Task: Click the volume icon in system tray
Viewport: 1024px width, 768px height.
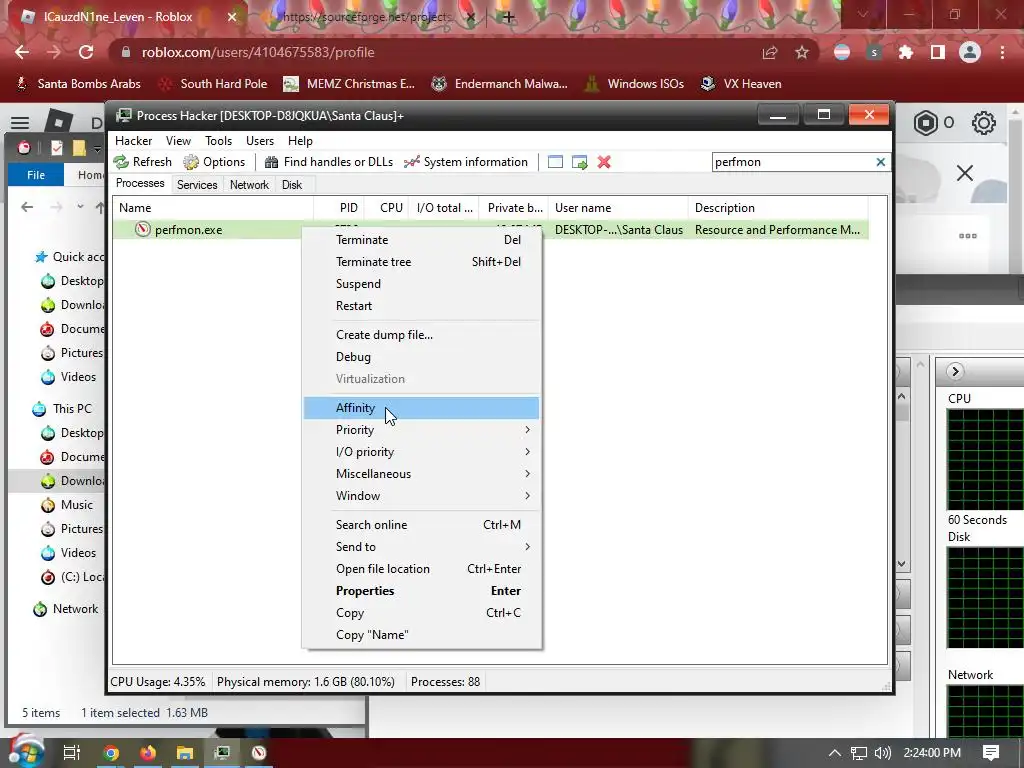Action: [882, 753]
